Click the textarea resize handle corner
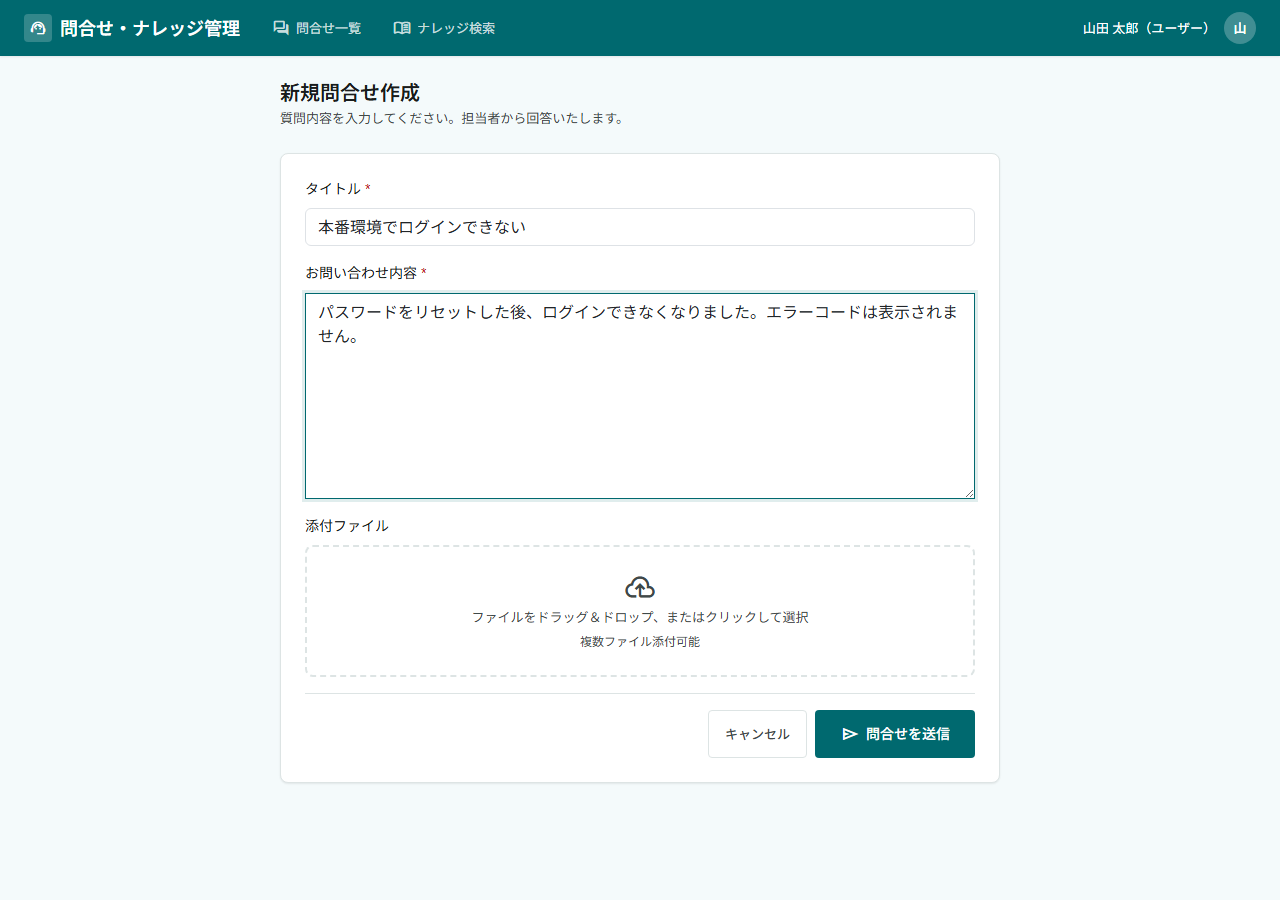The width and height of the screenshot is (1280, 900). [969, 493]
